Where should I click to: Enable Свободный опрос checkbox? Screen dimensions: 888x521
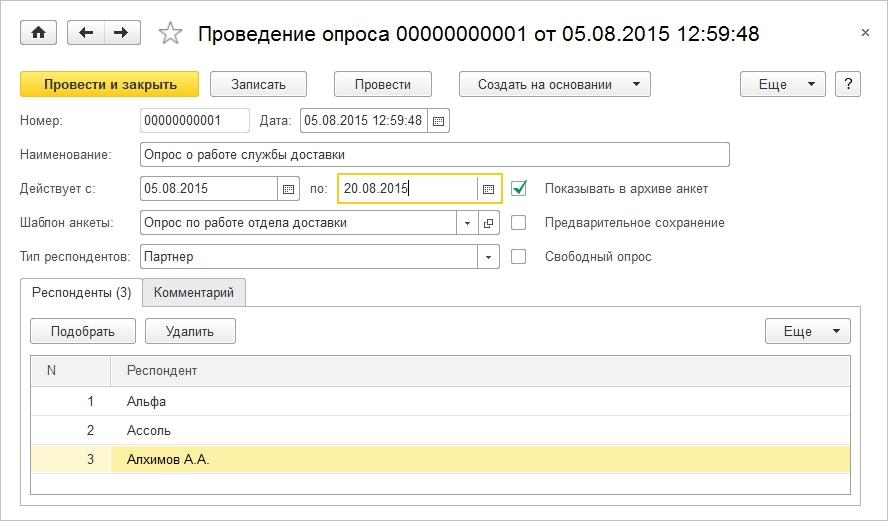tap(519, 257)
